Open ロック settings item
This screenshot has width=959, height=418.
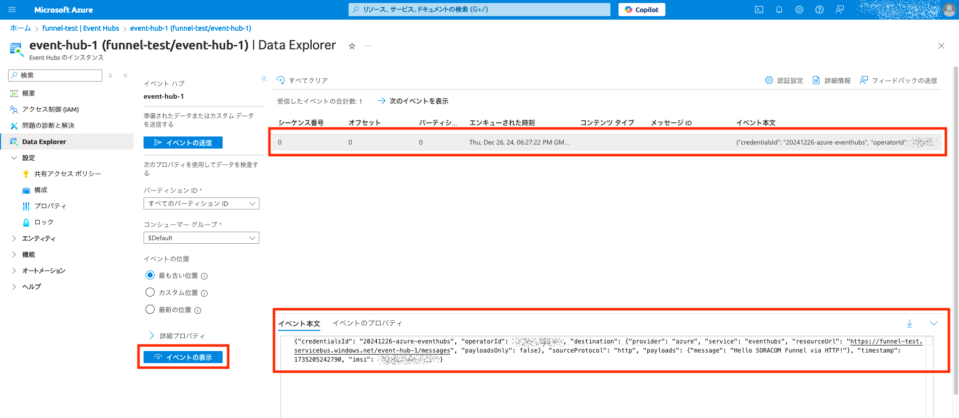43,222
